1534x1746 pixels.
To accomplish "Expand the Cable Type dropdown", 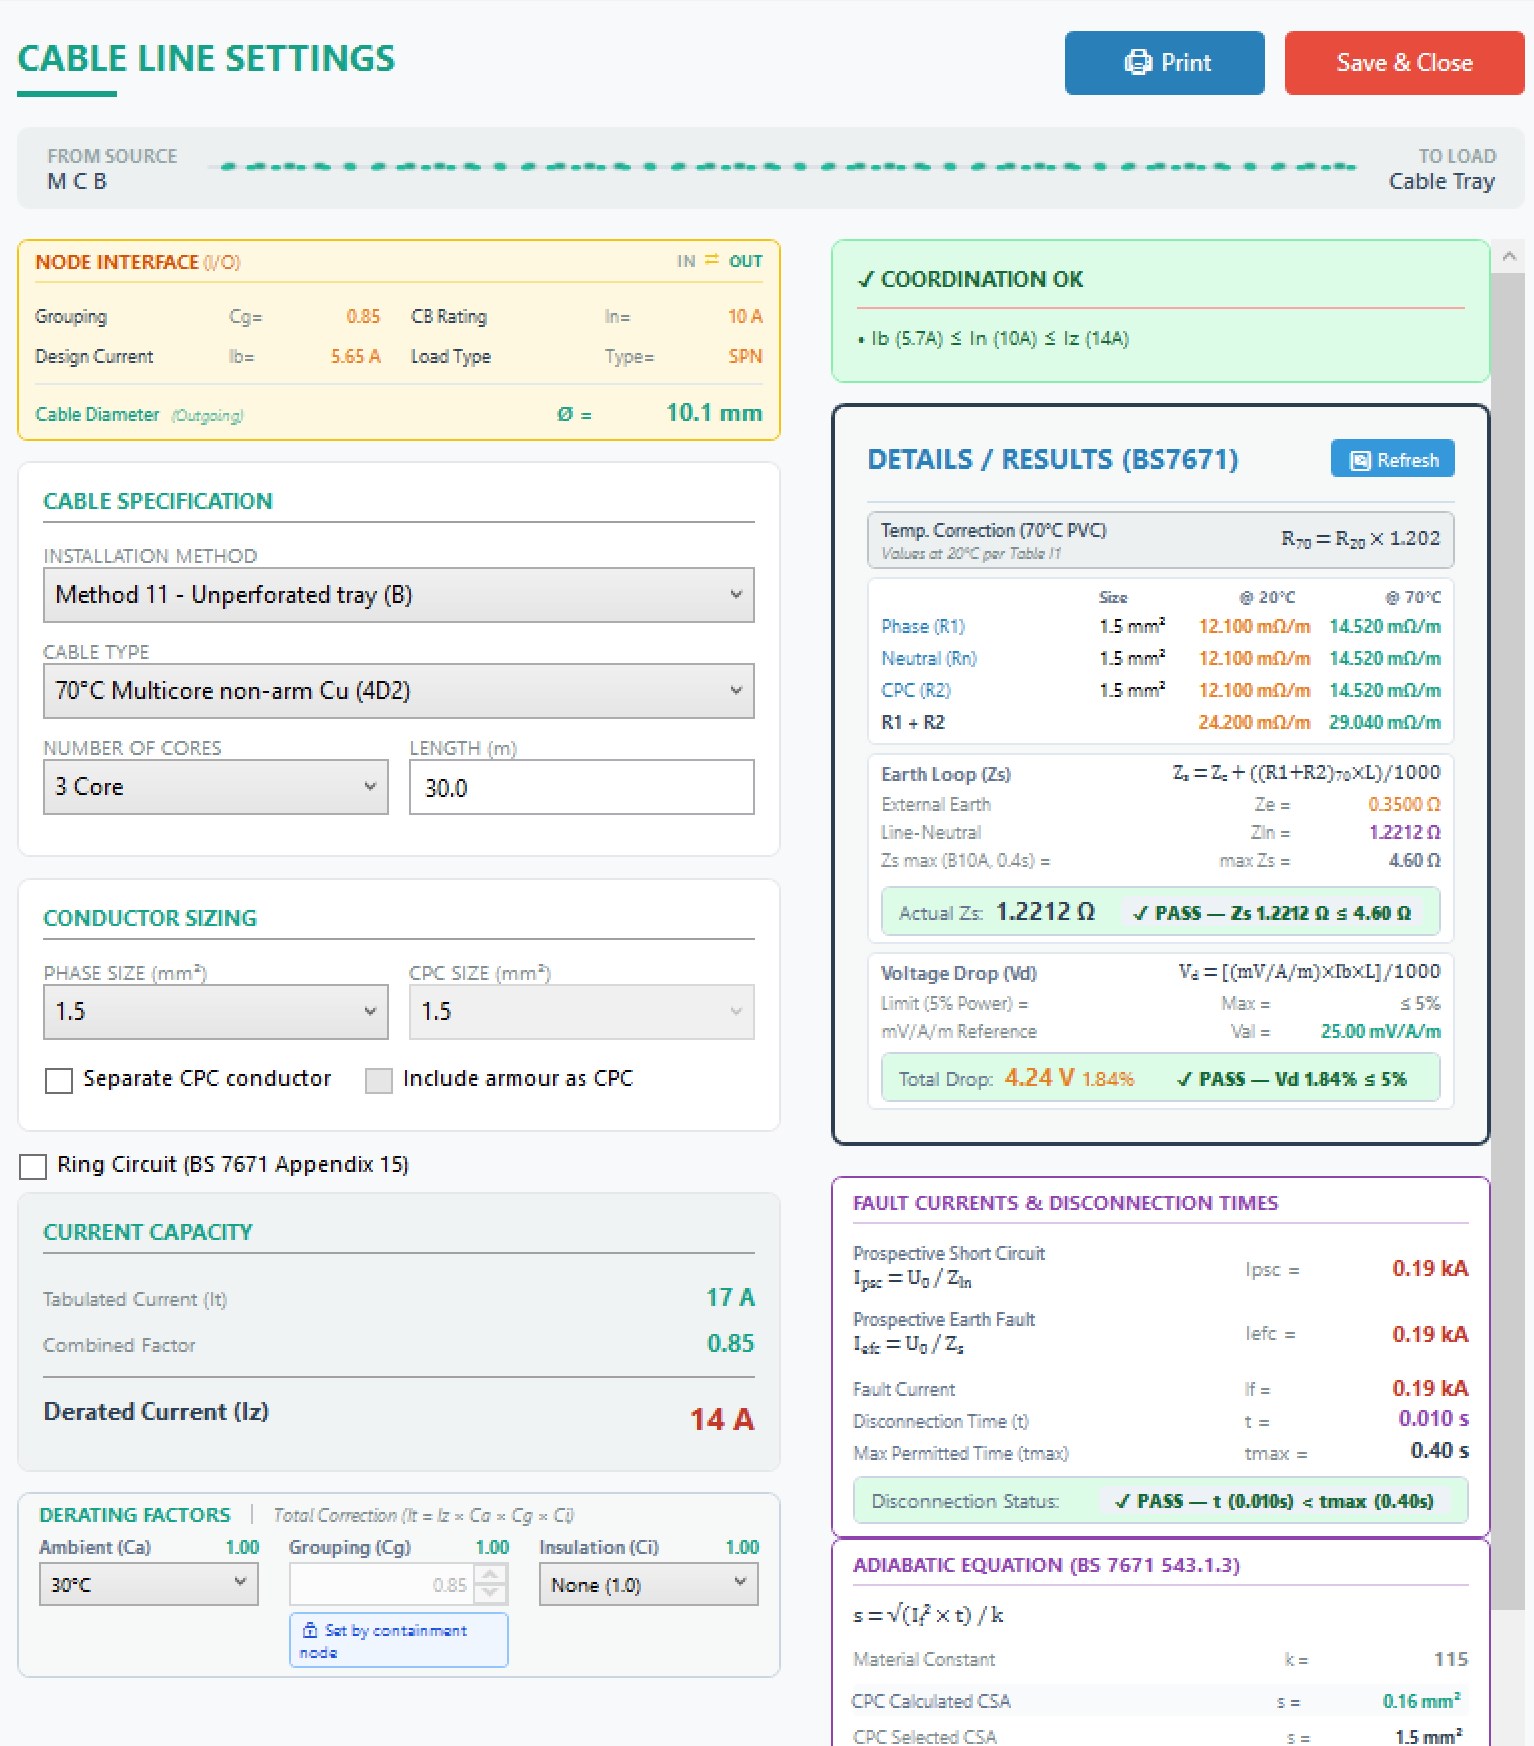I will click(398, 691).
